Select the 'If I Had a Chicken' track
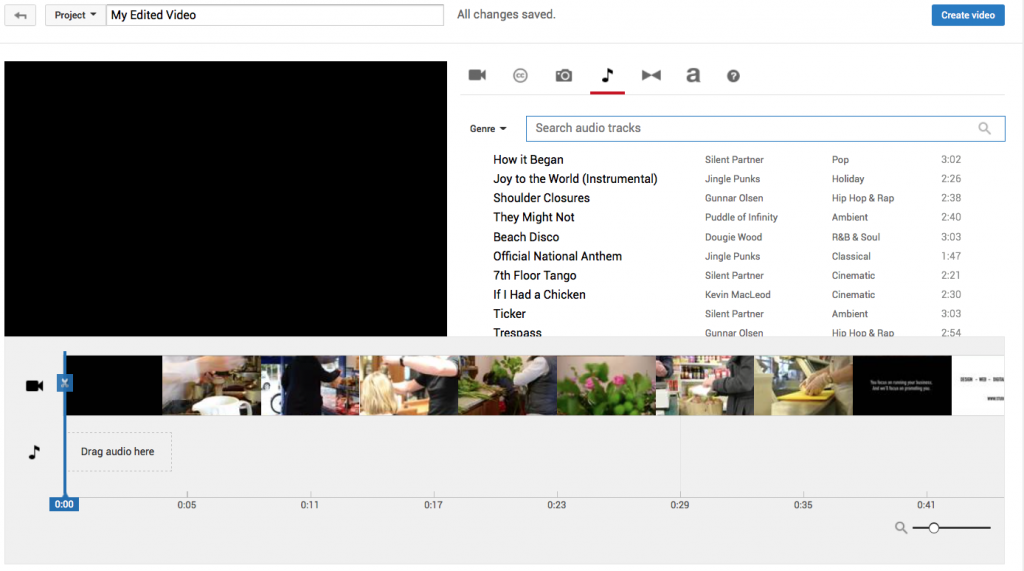Viewport: 1024px width, 571px height. click(539, 295)
